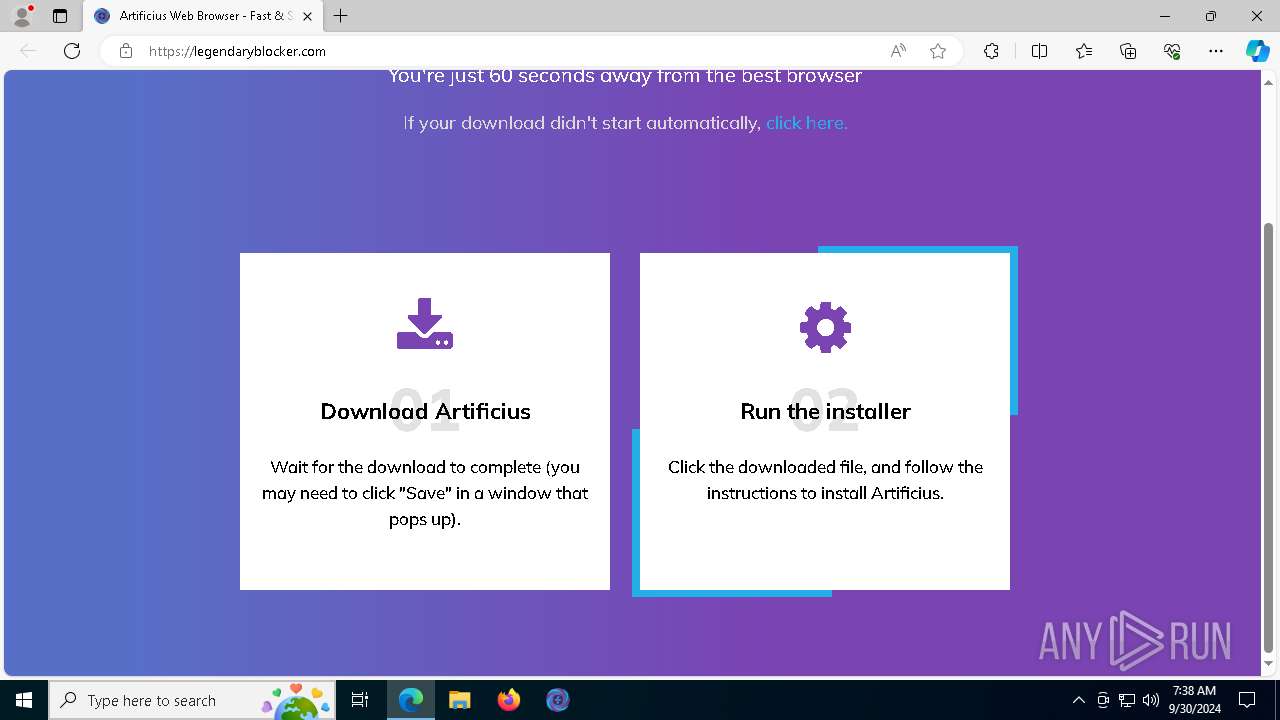1280x720 pixels.
Task: Add this page to favorites star
Action: pos(938,51)
